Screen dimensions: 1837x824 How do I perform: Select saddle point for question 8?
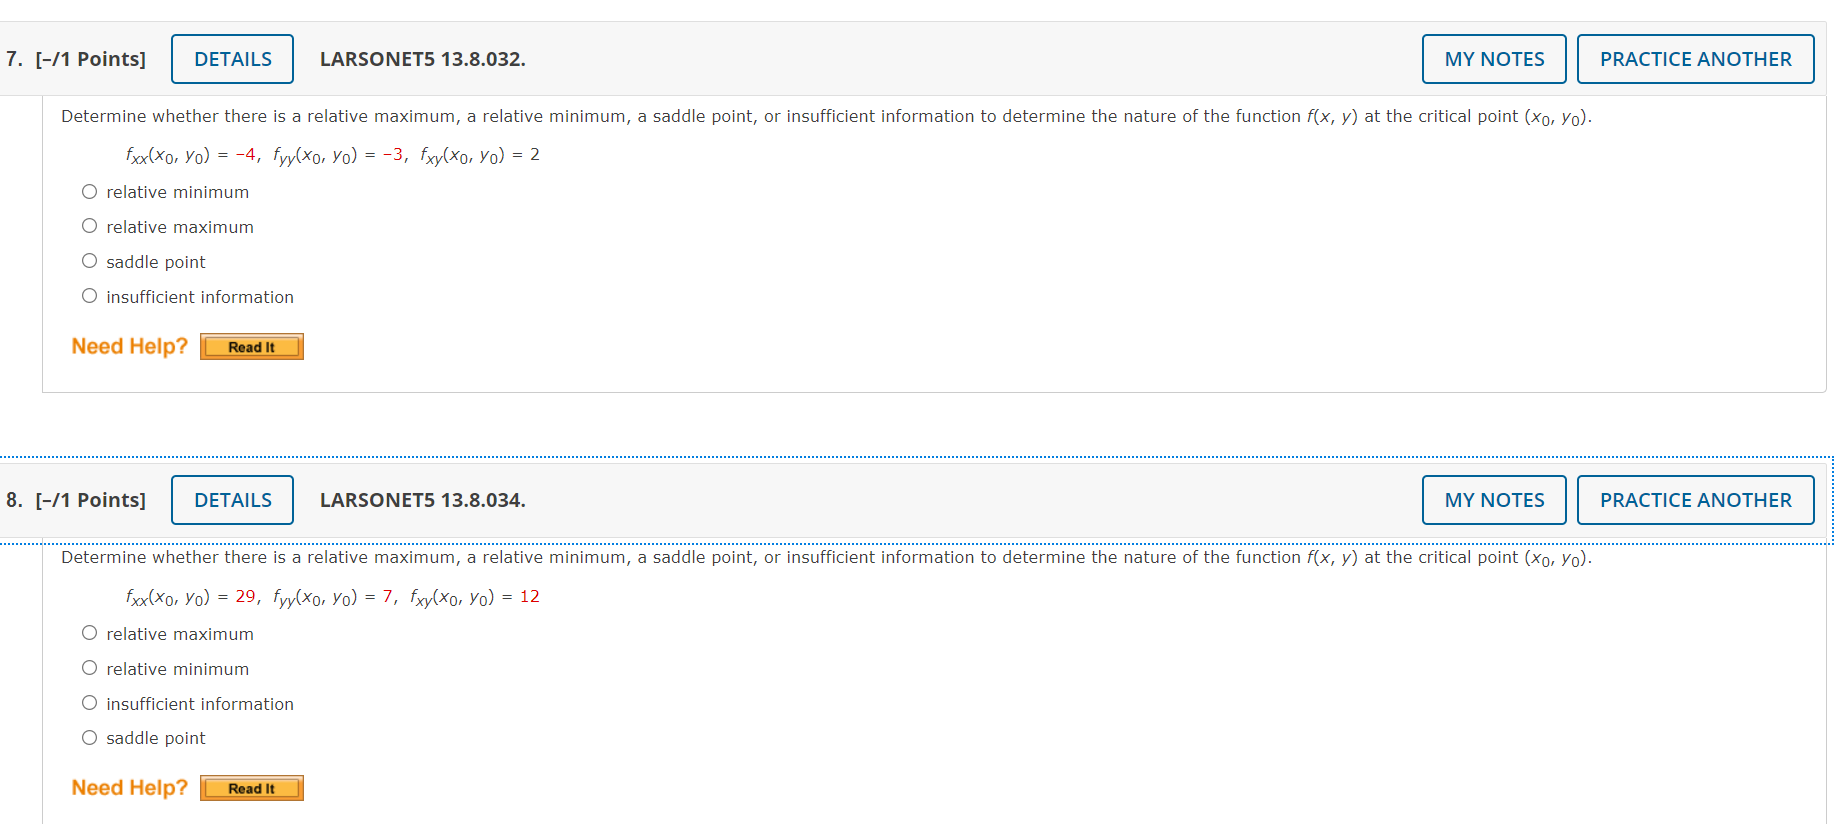coord(90,738)
